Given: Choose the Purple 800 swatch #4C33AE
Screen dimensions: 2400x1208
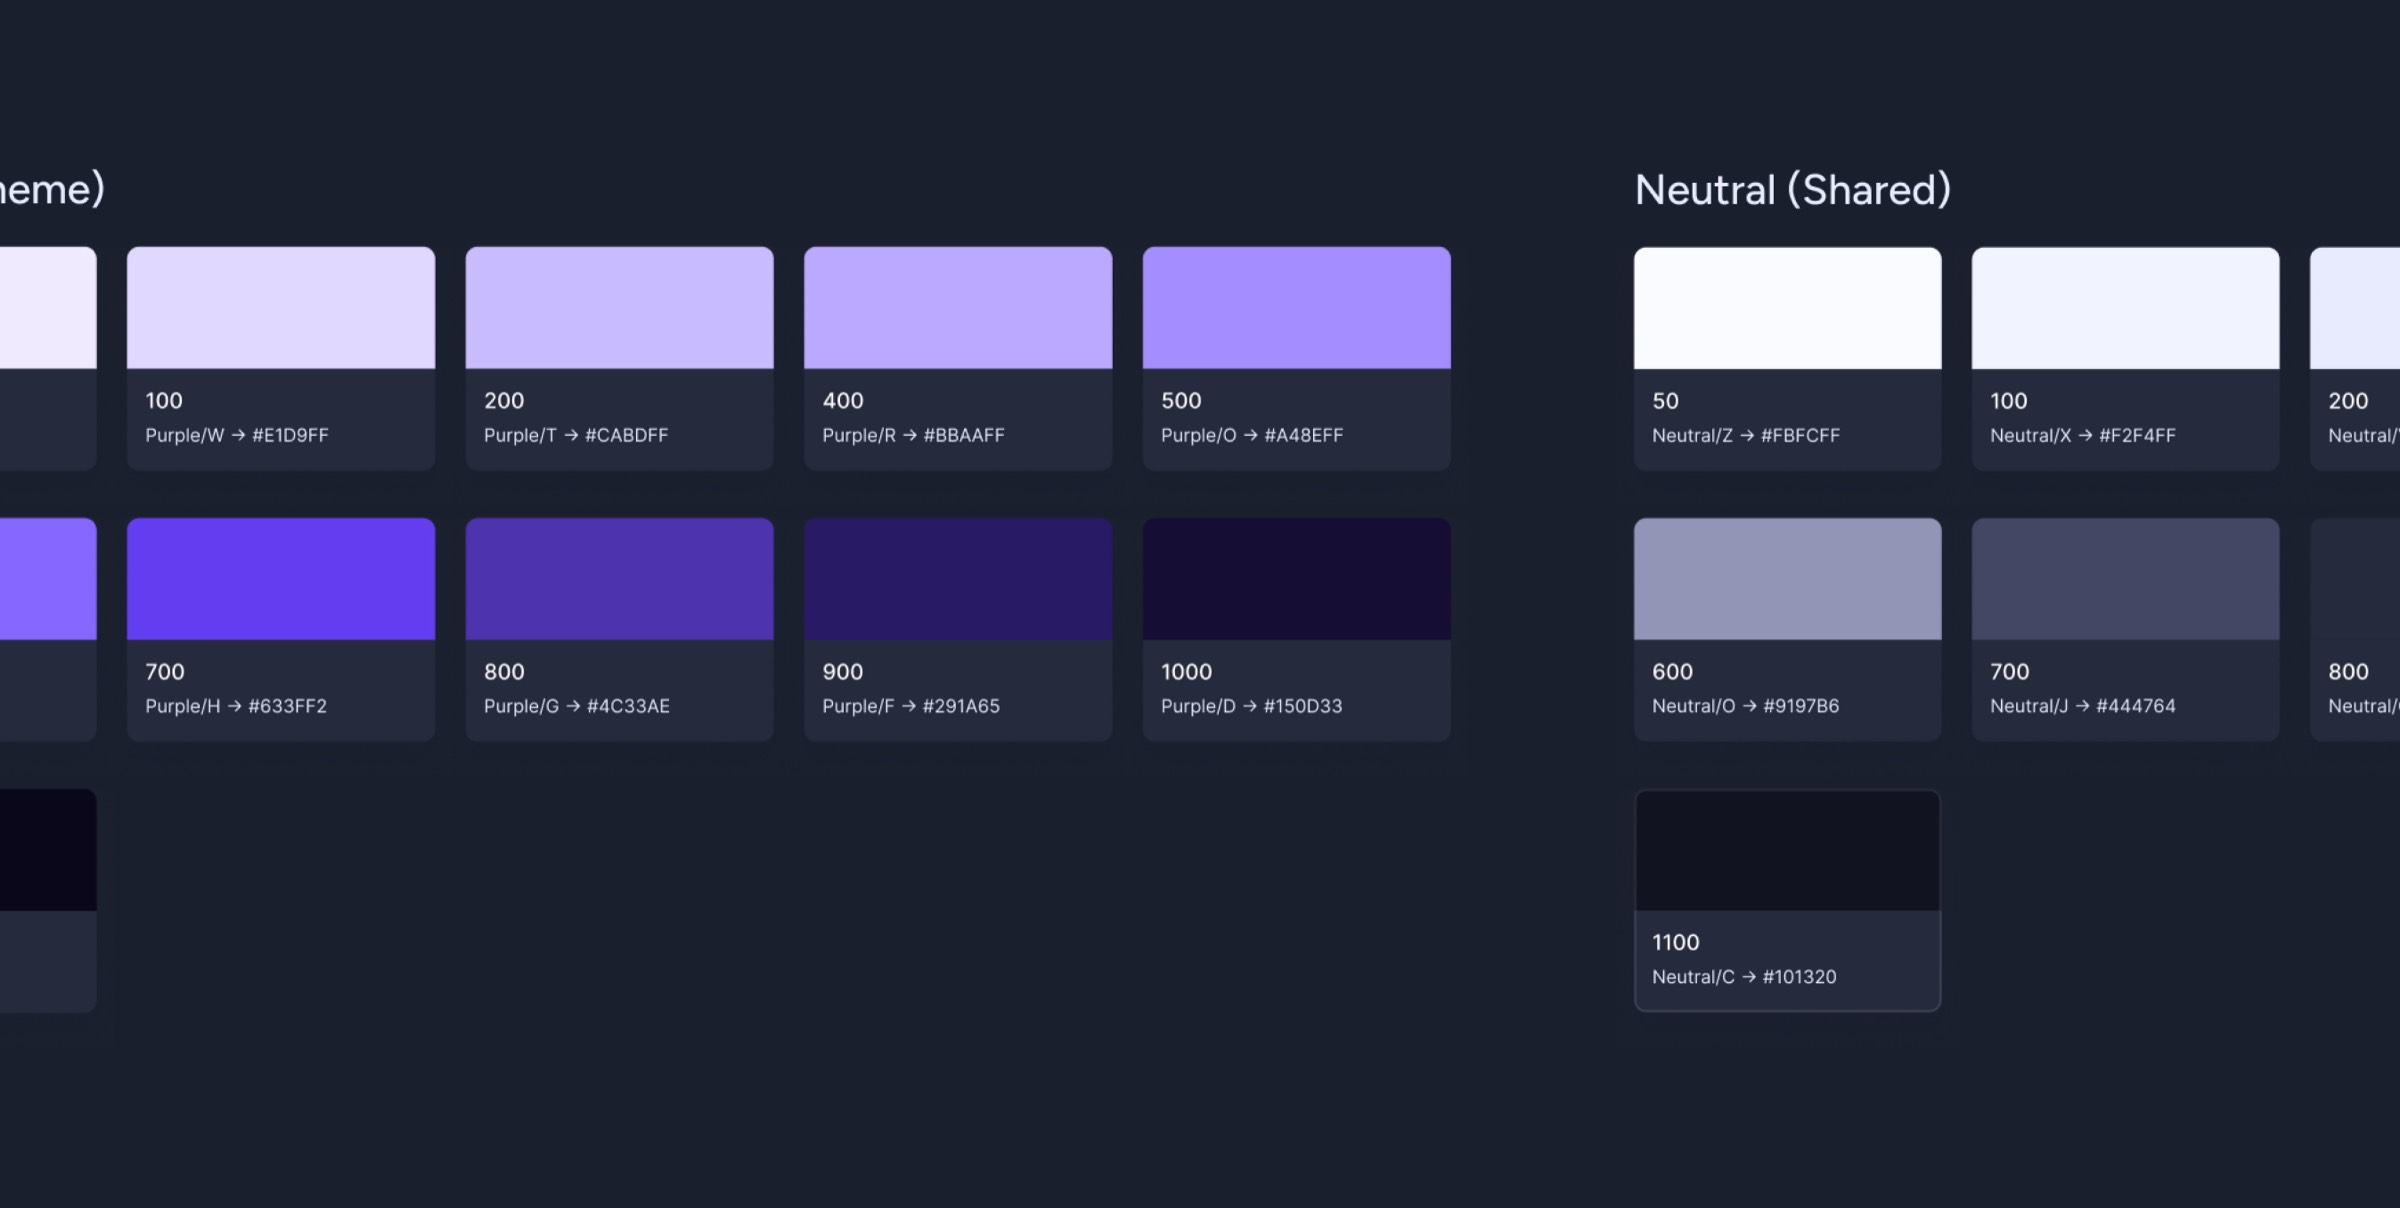Looking at the screenshot, I should coord(619,579).
